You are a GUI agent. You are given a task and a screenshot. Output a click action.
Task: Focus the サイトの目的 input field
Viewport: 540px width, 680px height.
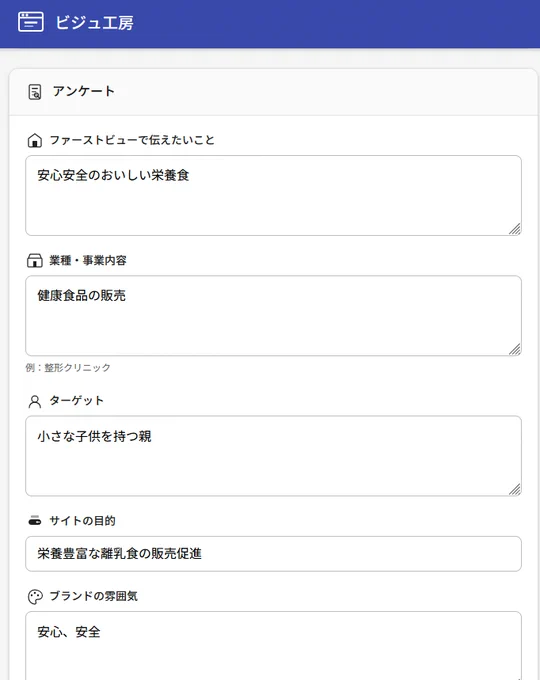[x=273, y=554]
